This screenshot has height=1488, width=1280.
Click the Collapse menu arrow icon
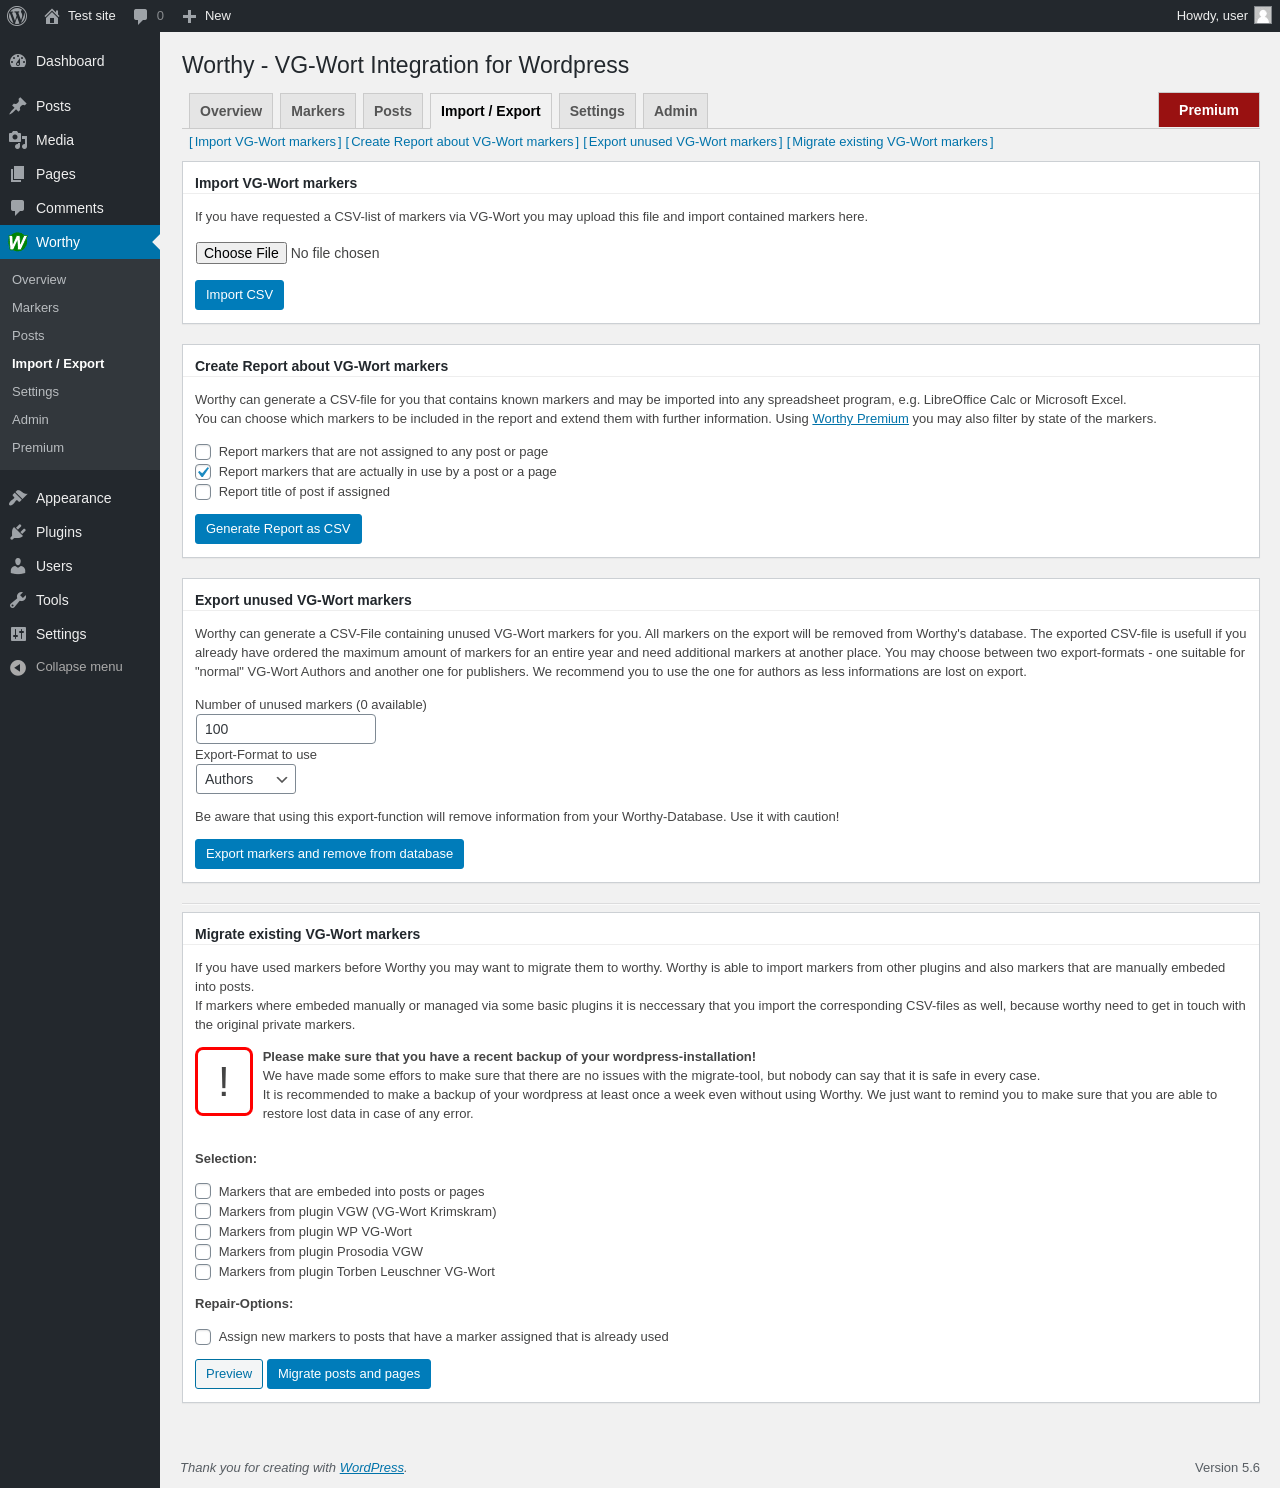[x=18, y=667]
